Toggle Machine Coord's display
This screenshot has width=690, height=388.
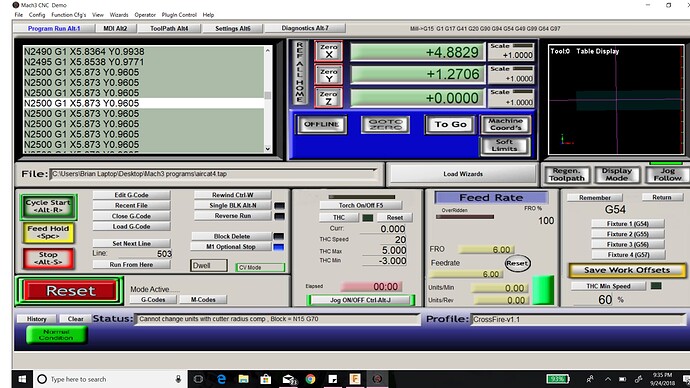point(505,124)
